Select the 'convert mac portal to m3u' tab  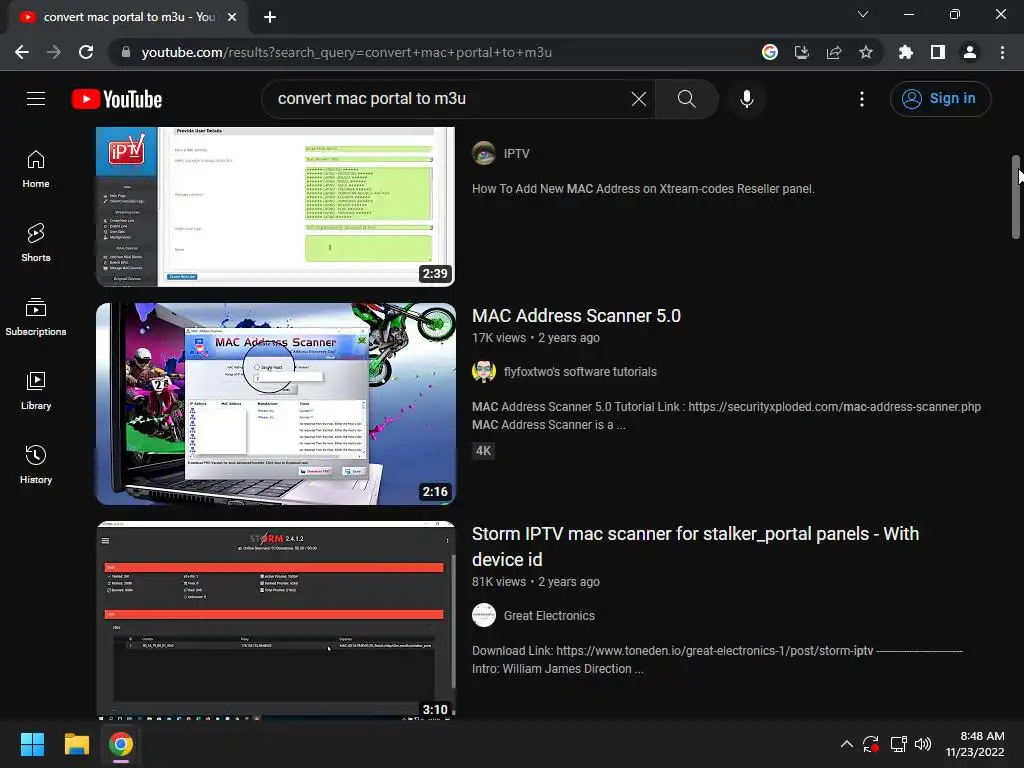point(128,17)
